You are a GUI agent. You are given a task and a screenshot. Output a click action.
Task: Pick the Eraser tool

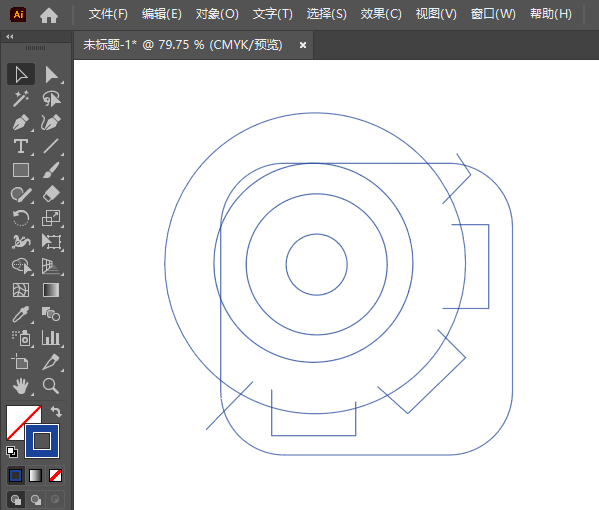pyautogui.click(x=51, y=194)
